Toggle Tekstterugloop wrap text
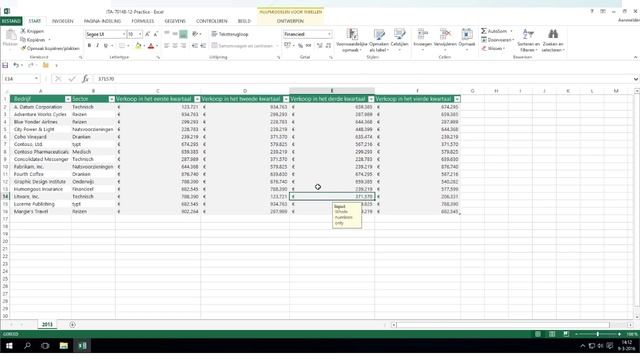This screenshot has height=360, width=640. click(229, 34)
